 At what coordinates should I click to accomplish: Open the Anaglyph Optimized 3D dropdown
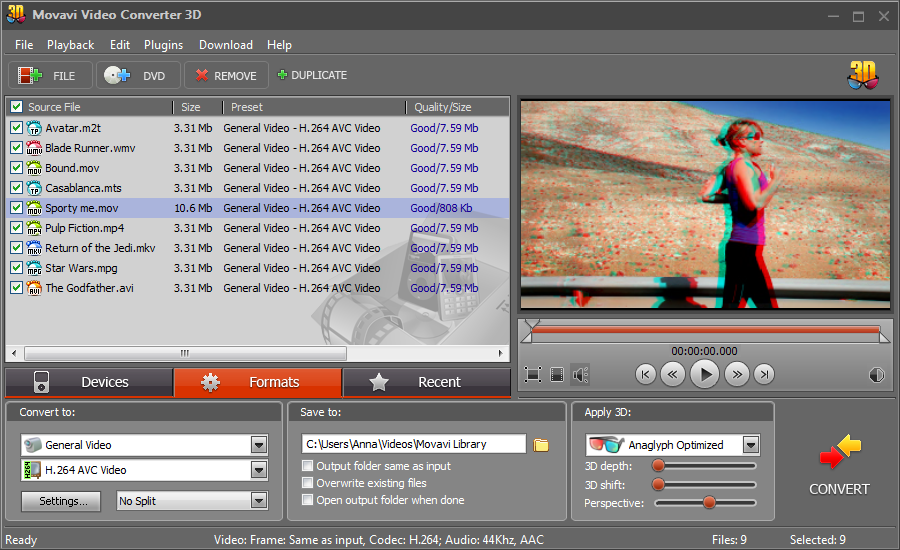751,445
